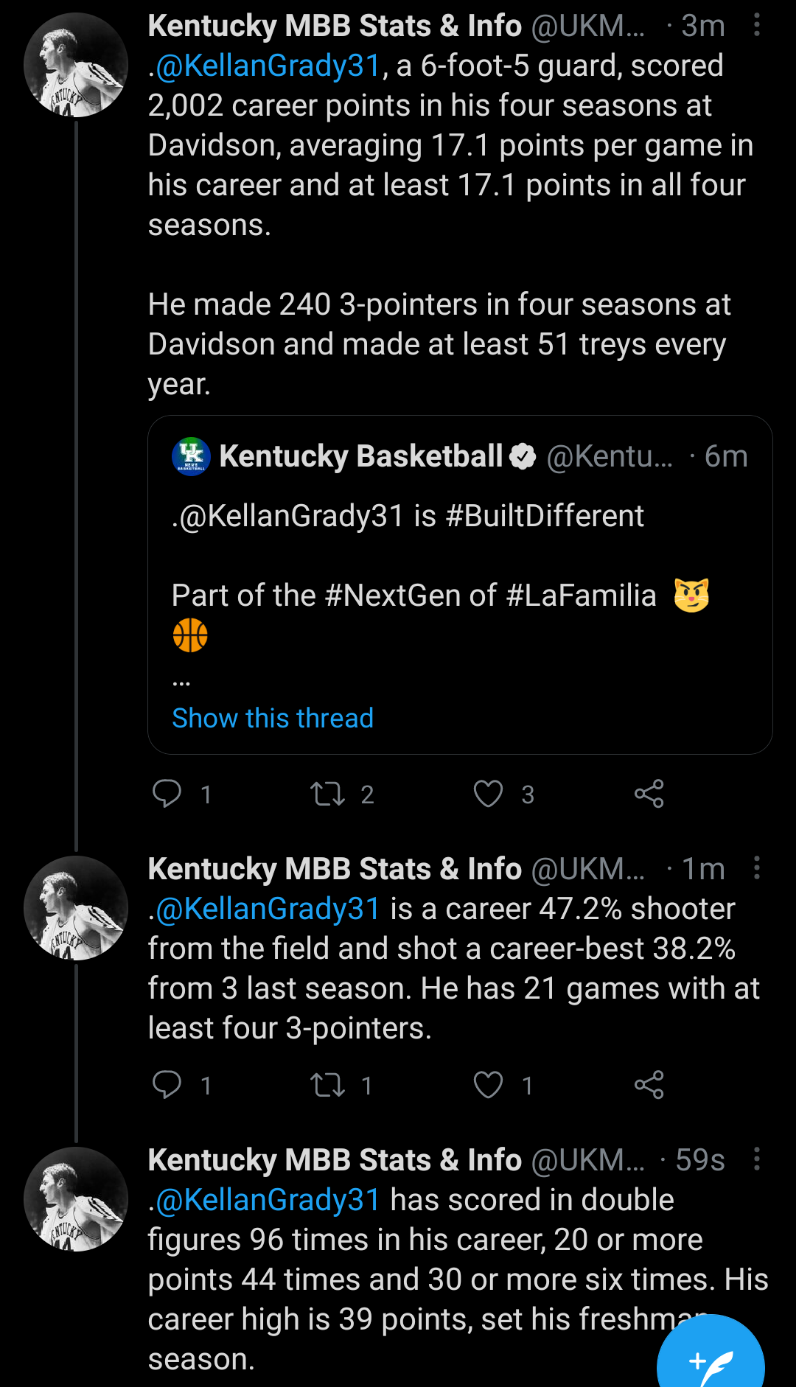Open the quoted Kentucky Basketball tweet
Image resolution: width=796 pixels, height=1387 pixels.
(460, 560)
